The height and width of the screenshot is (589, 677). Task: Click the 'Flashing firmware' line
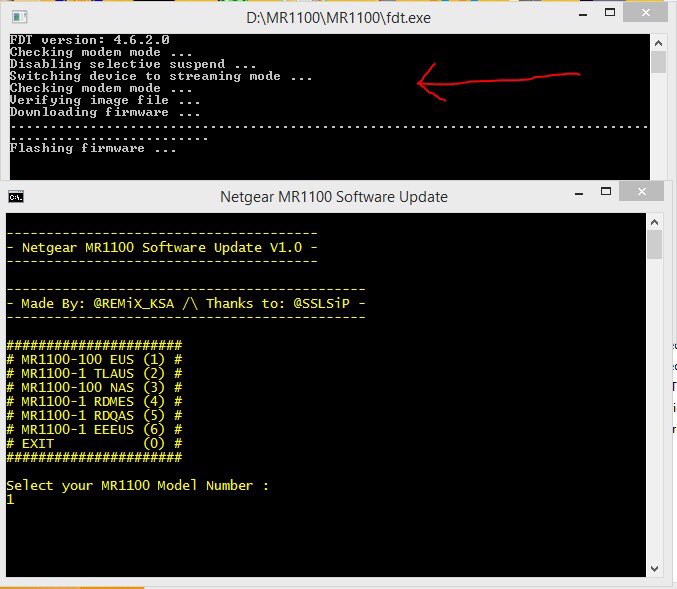coord(93,148)
